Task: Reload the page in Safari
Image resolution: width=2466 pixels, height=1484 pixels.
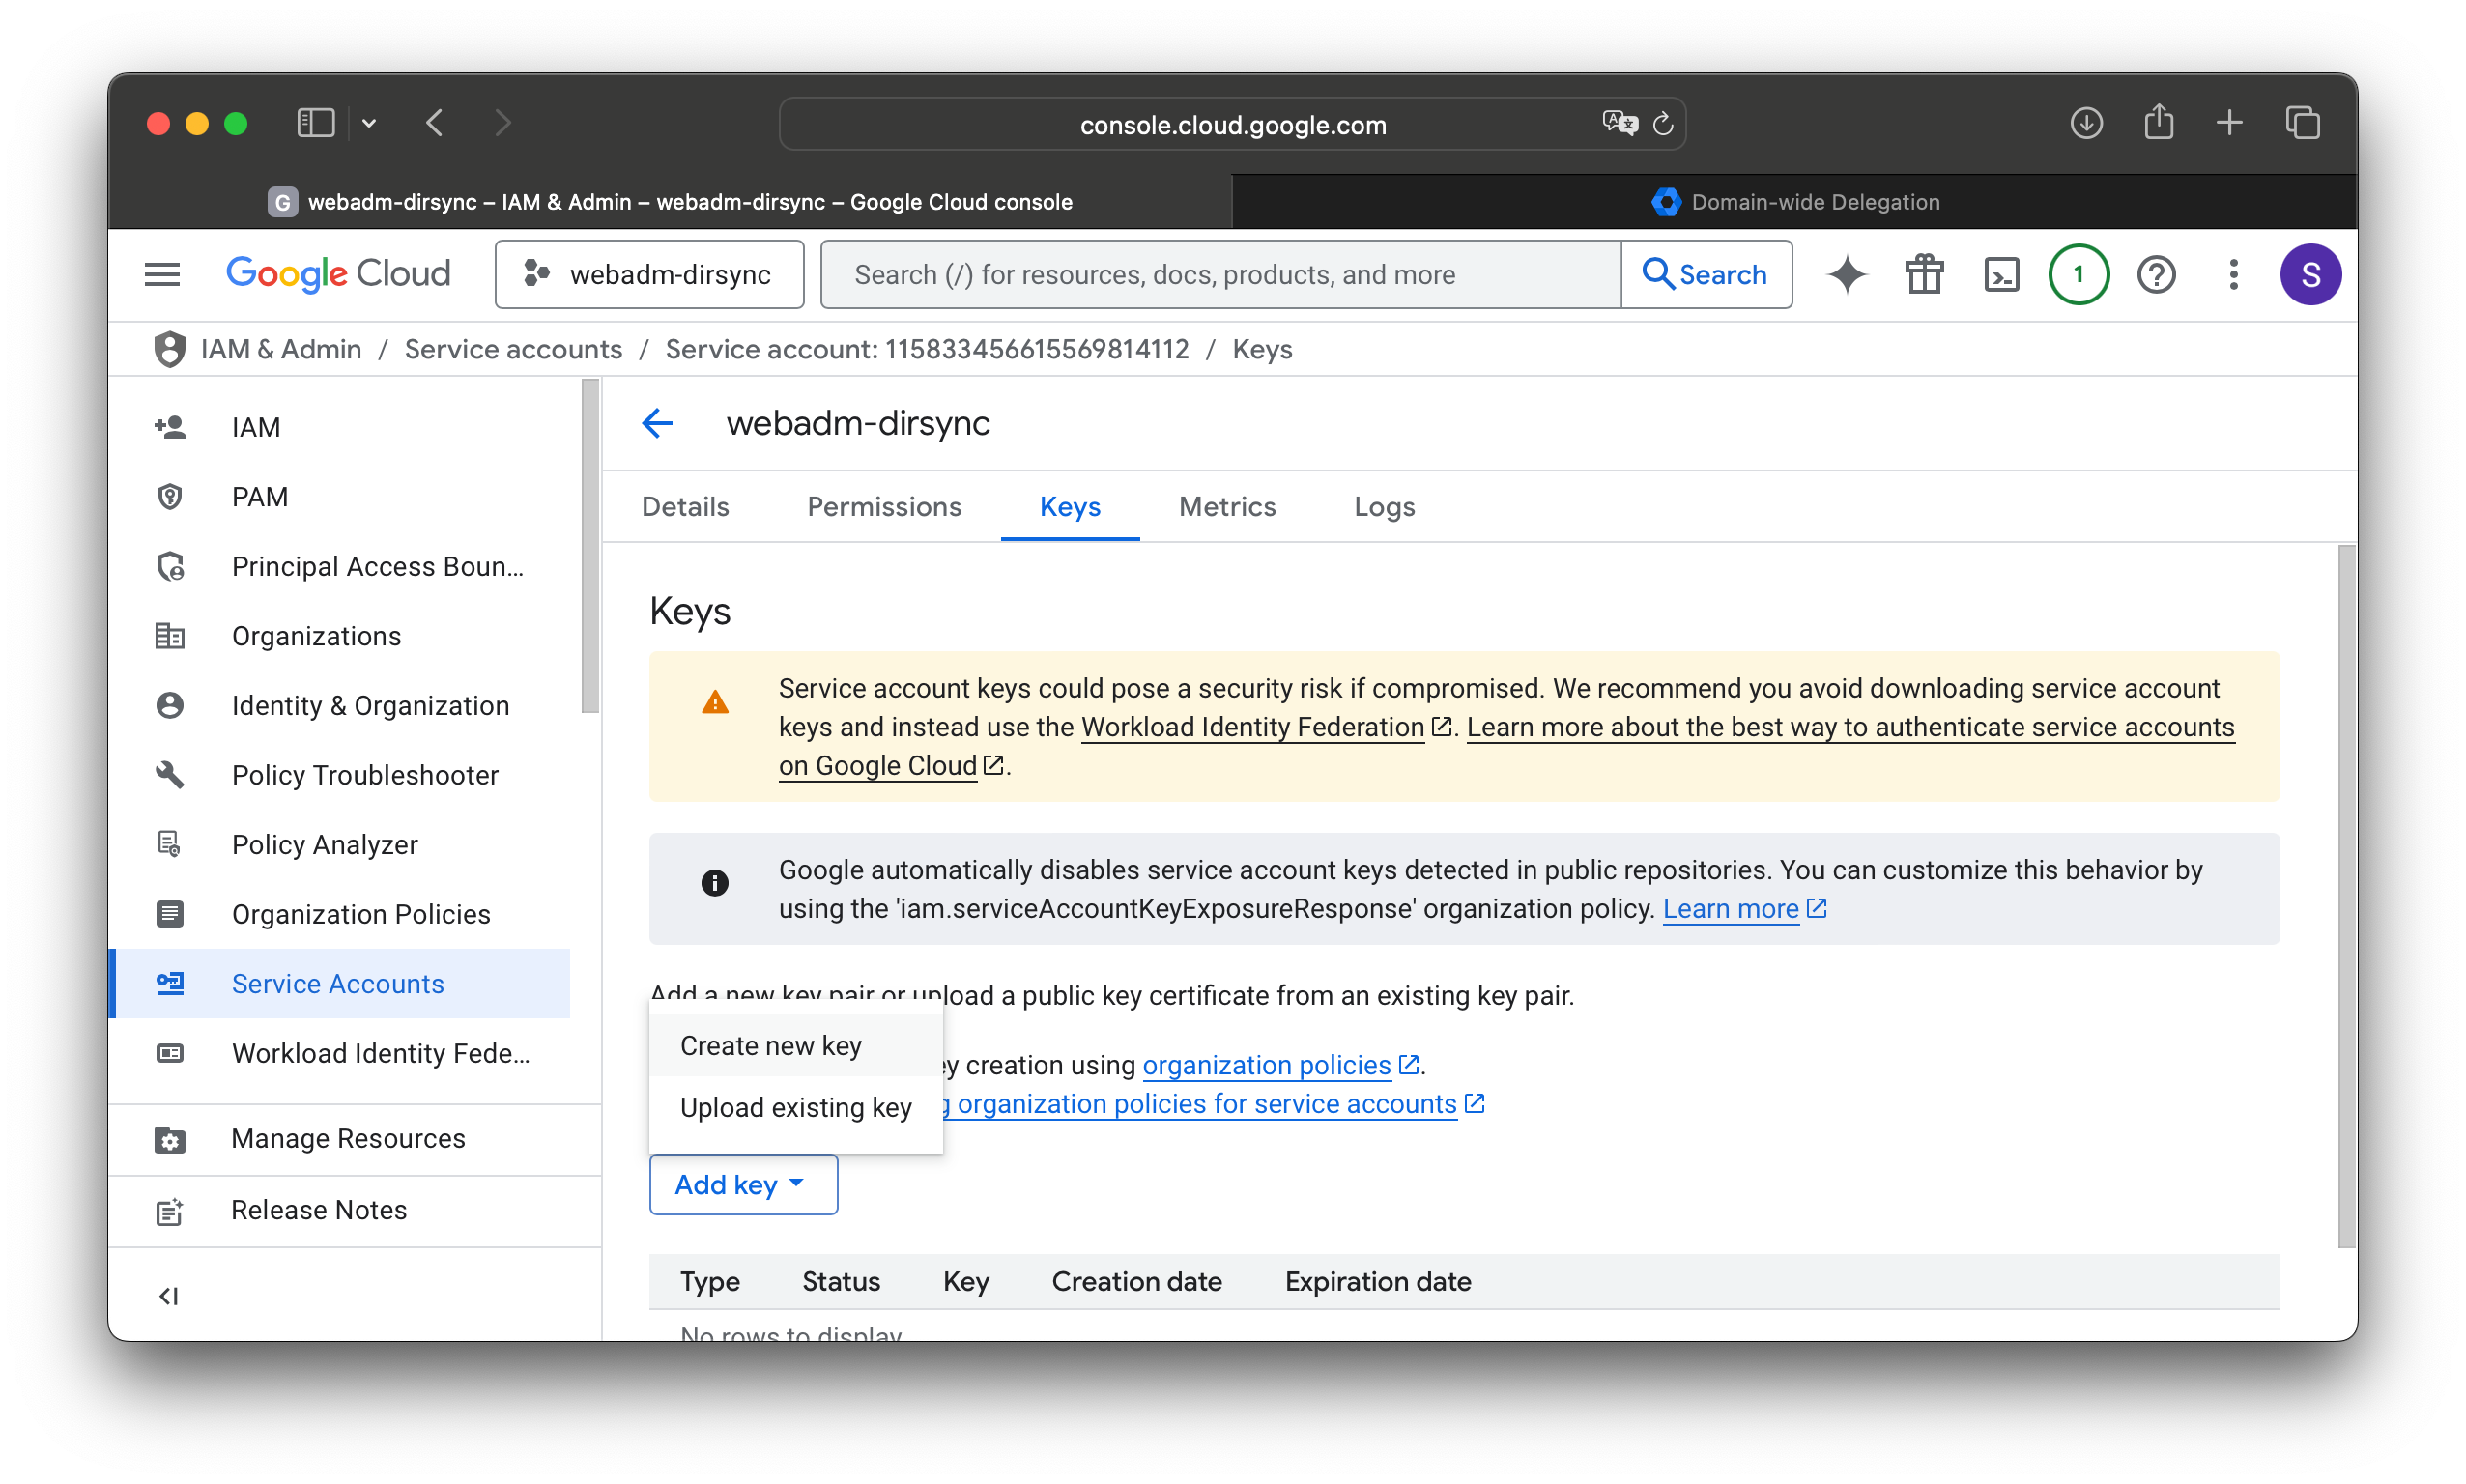Action: [x=1663, y=124]
